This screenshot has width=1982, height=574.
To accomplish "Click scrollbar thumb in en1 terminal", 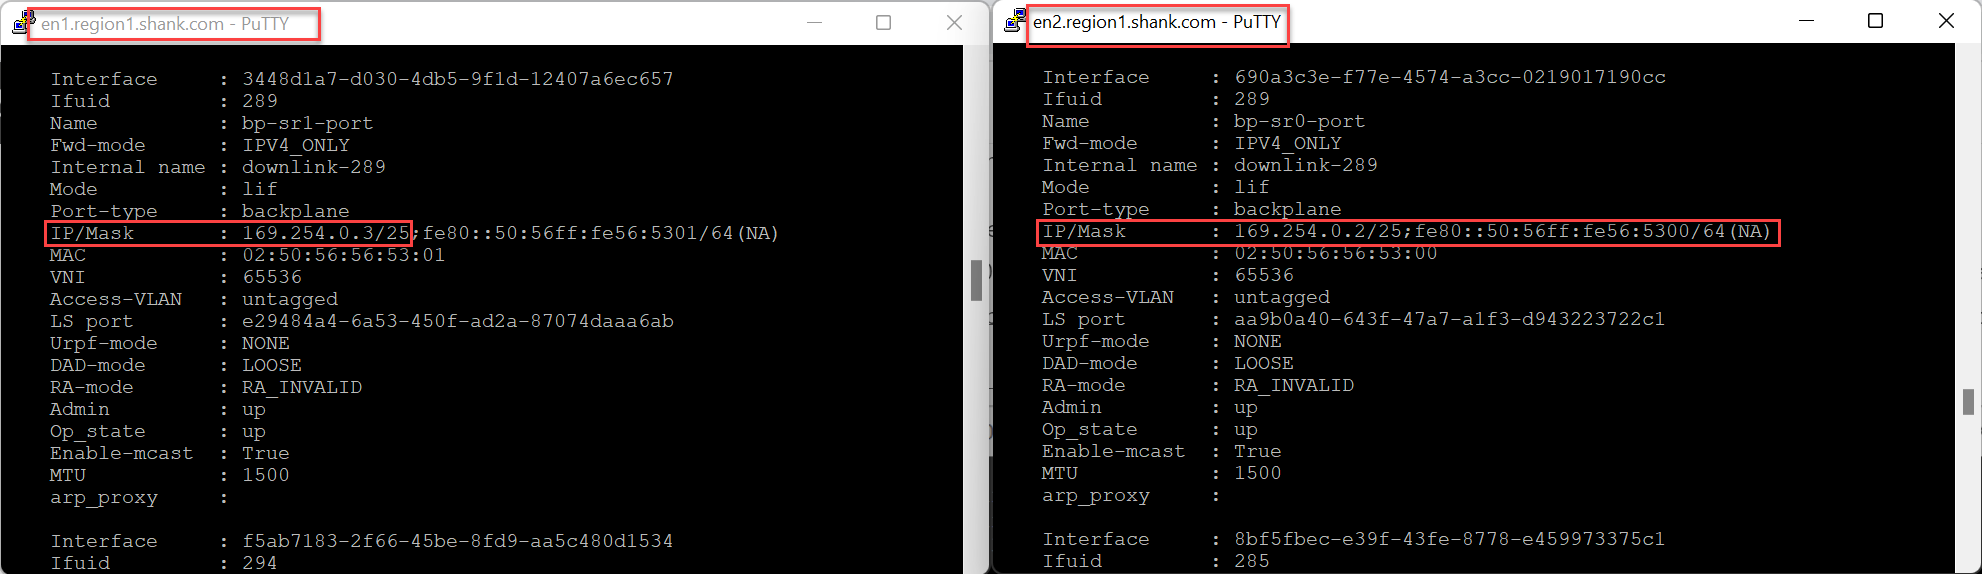I will [x=976, y=280].
